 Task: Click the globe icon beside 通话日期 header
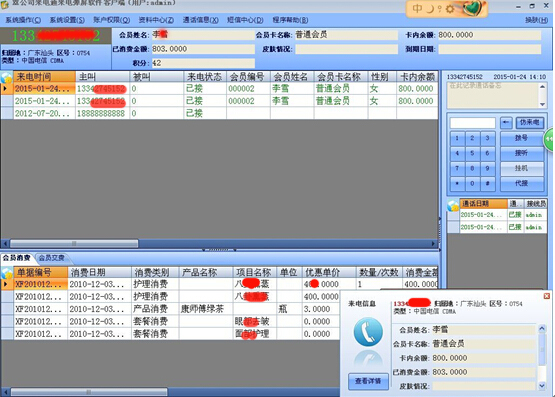(453, 204)
